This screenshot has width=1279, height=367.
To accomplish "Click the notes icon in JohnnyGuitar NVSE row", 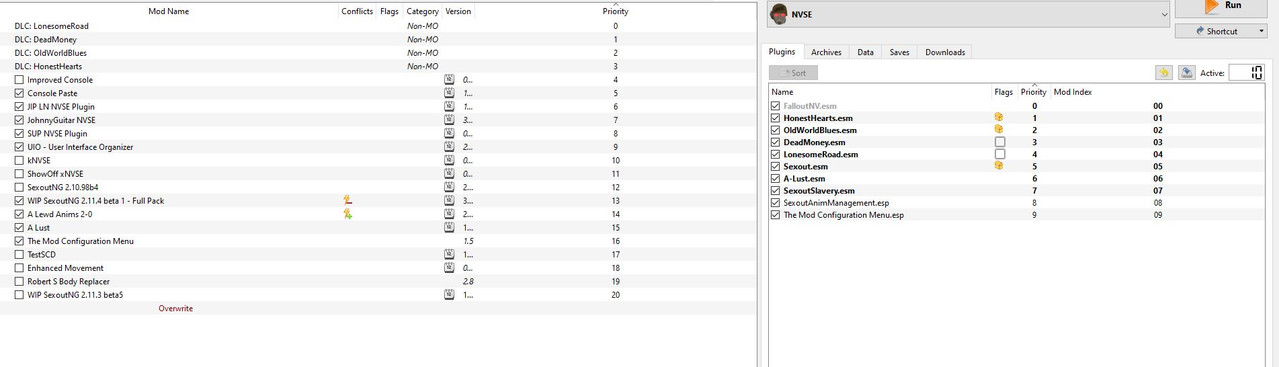I will click(x=450, y=120).
